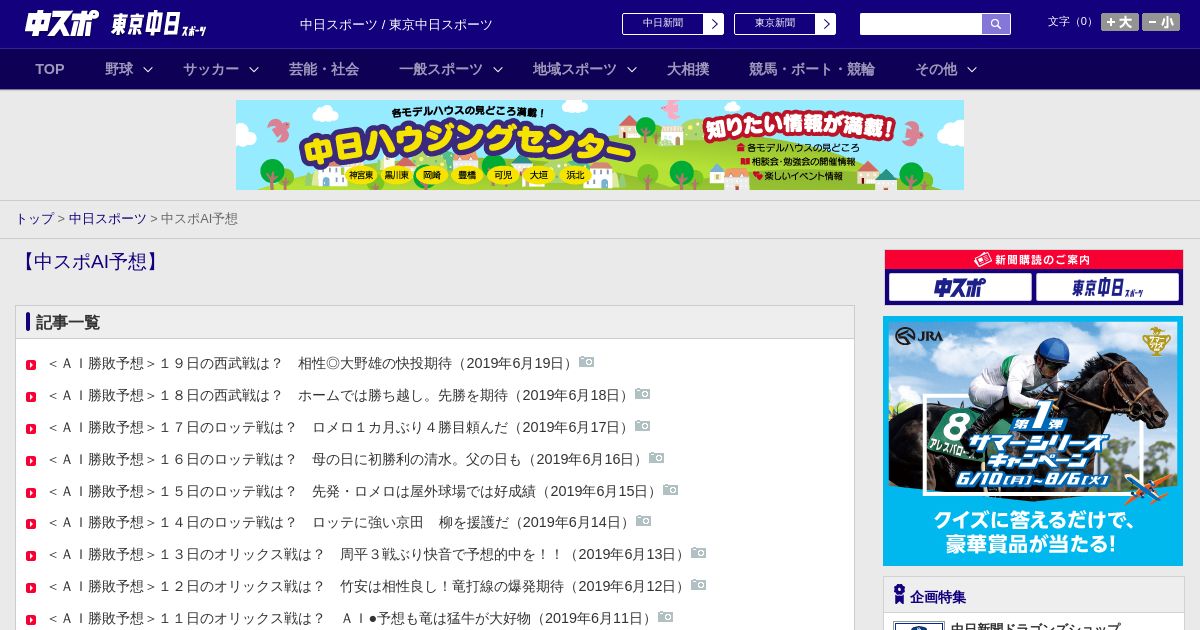Open the 芸能・社会 menu item
This screenshot has height=630, width=1200.
point(324,69)
